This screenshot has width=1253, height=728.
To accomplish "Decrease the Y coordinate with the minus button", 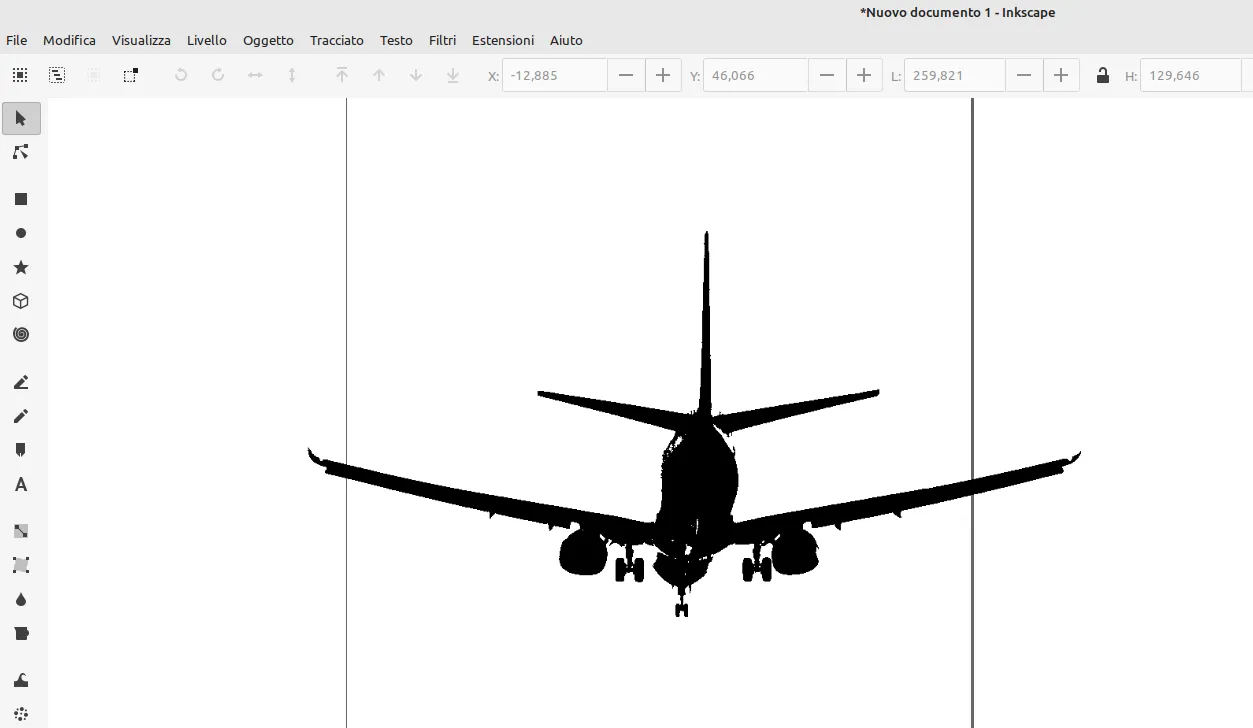I will point(827,74).
